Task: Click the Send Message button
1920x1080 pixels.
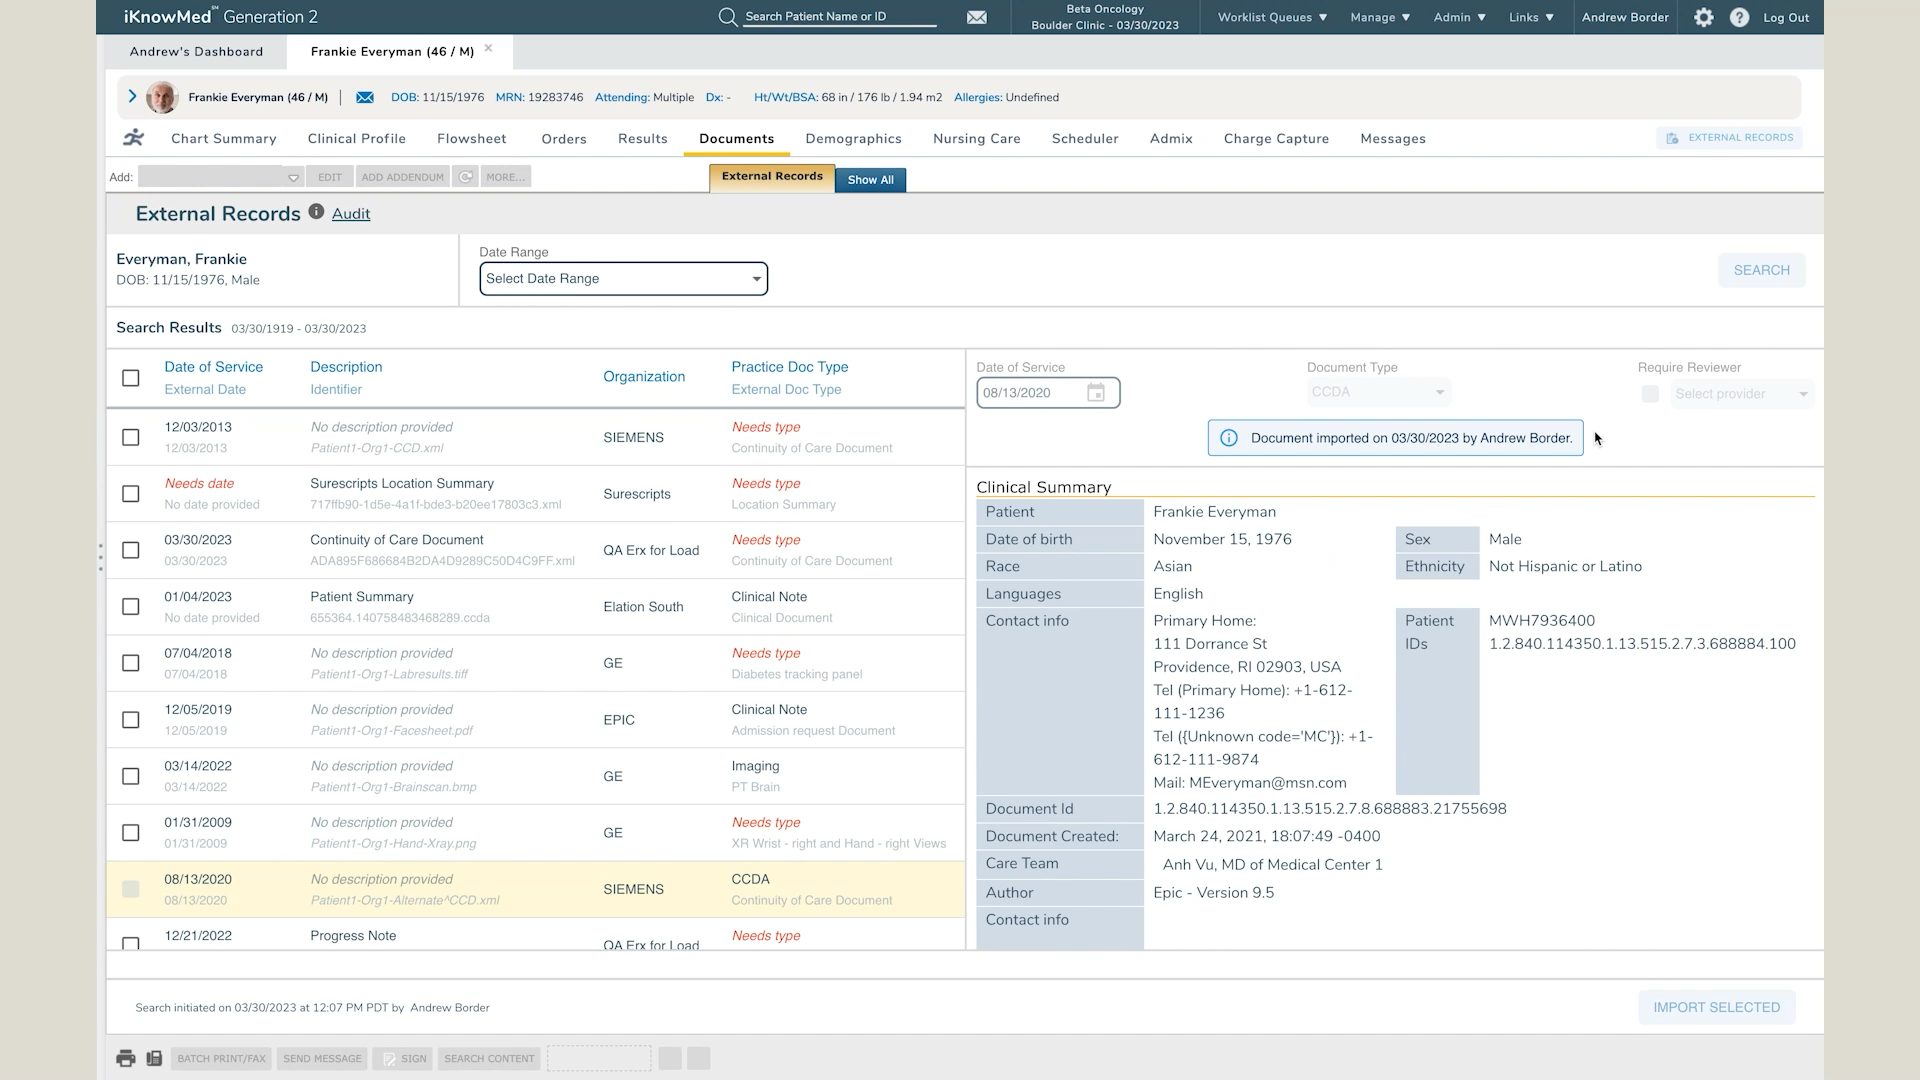Action: [x=322, y=1058]
